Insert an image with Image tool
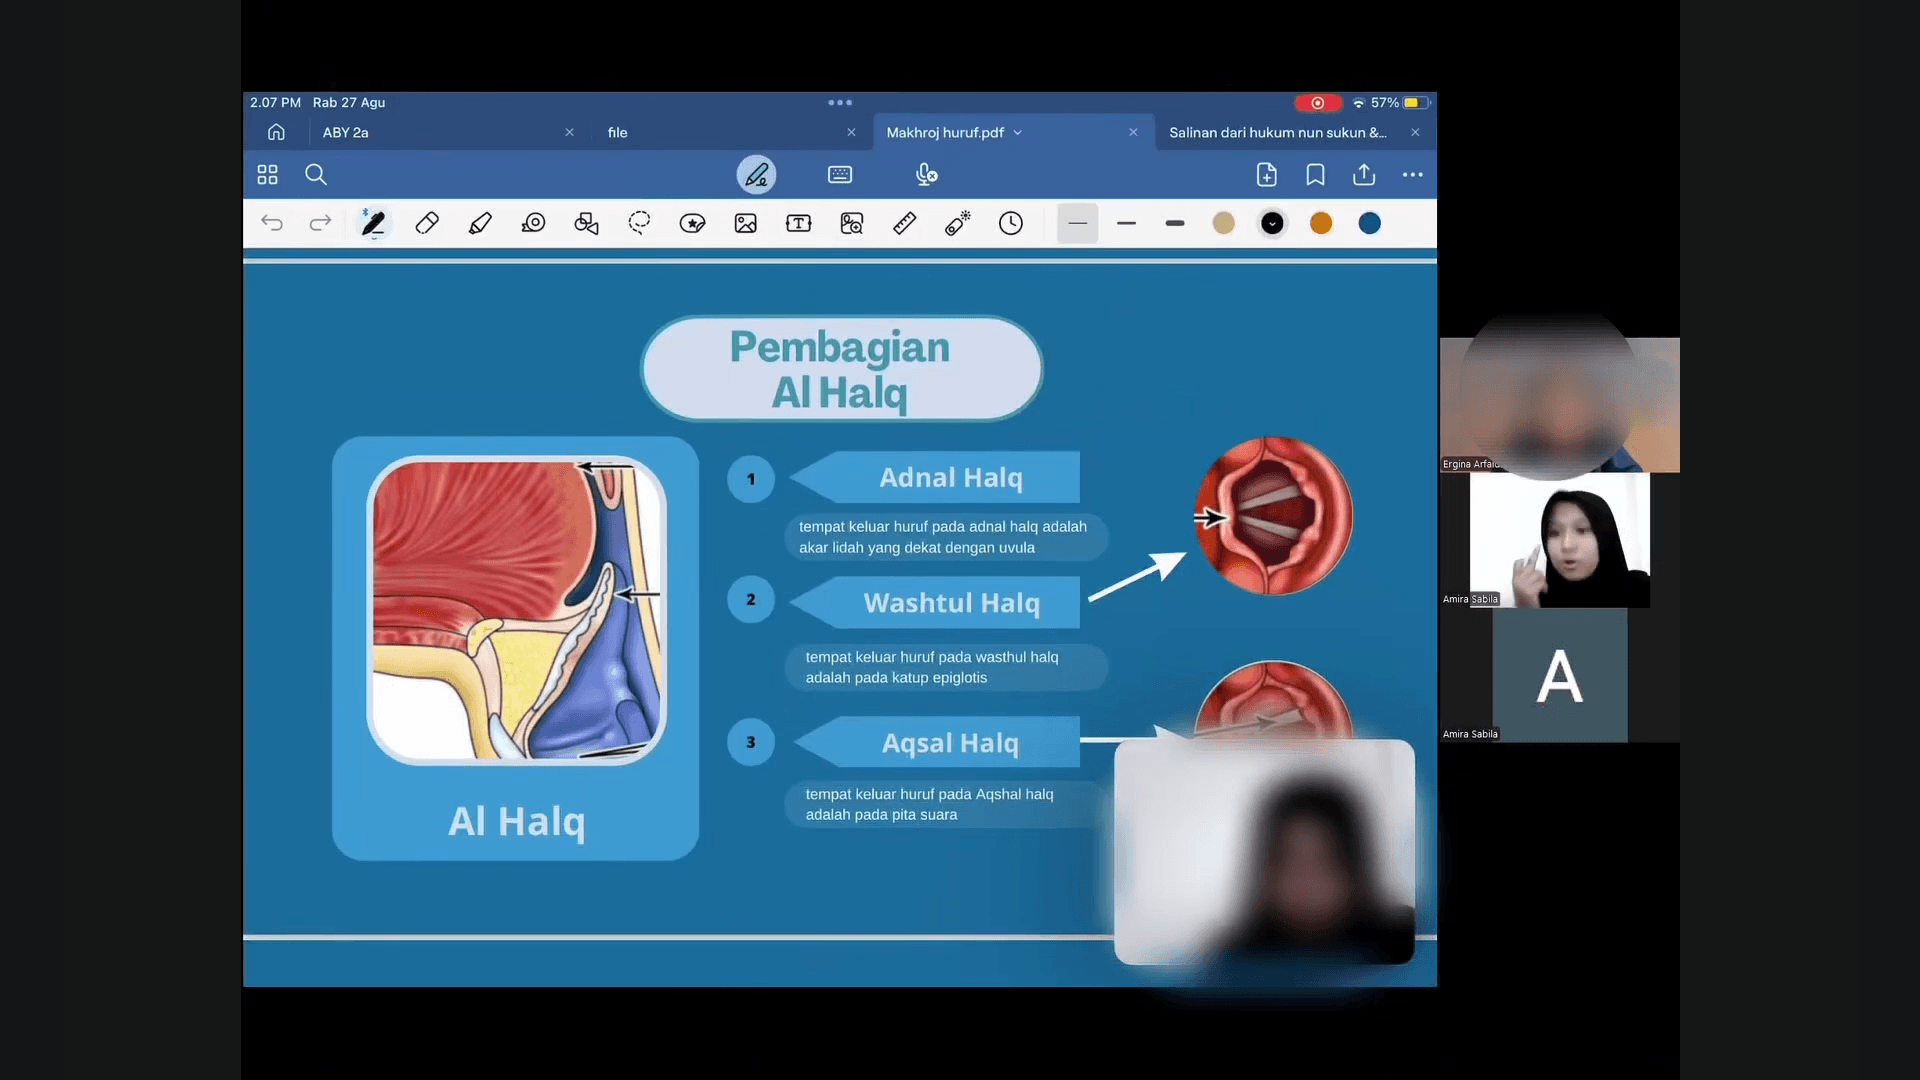Screen dimensions: 1920x1080 [x=745, y=223]
